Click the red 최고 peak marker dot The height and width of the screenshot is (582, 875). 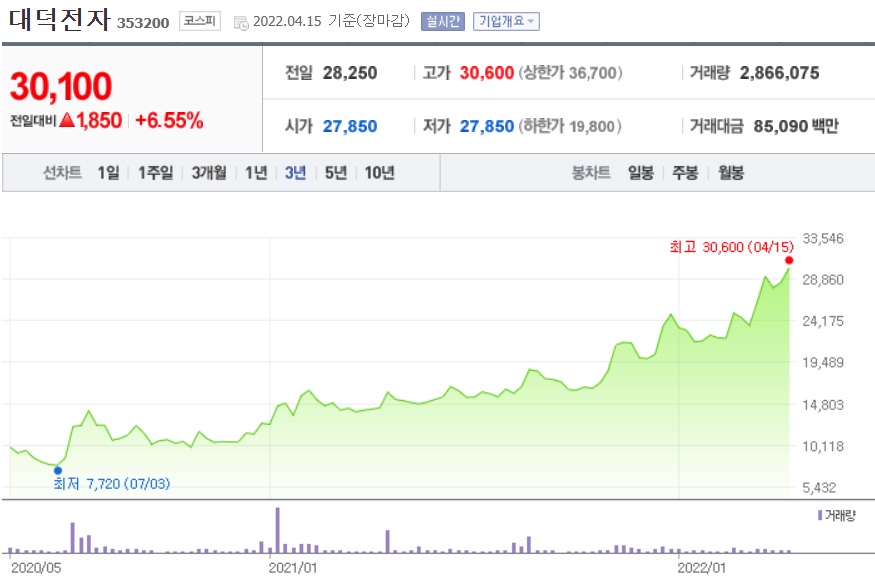pyautogui.click(x=789, y=261)
